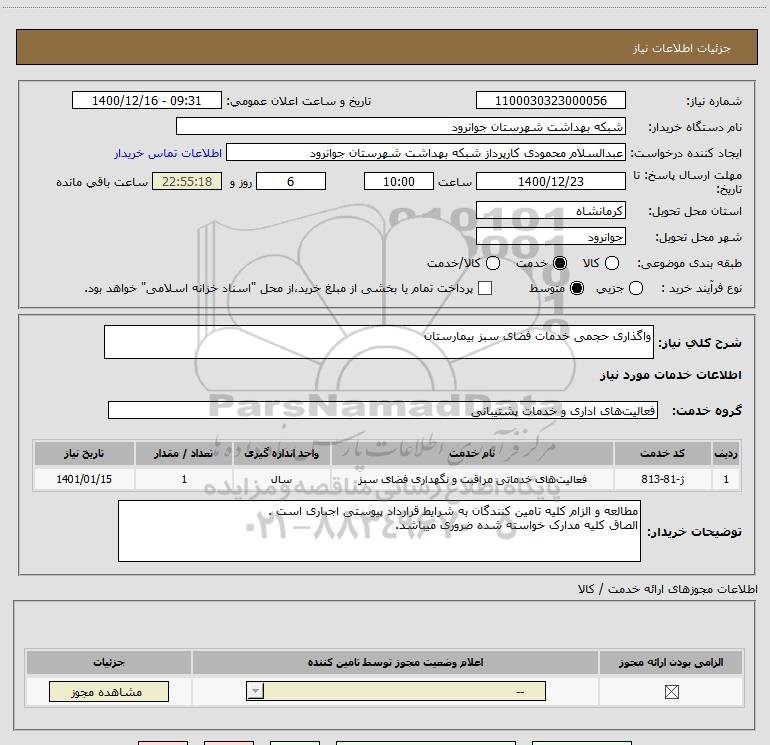Select the کالا/خدمت radio button
The height and width of the screenshot is (745, 770).
point(493,263)
